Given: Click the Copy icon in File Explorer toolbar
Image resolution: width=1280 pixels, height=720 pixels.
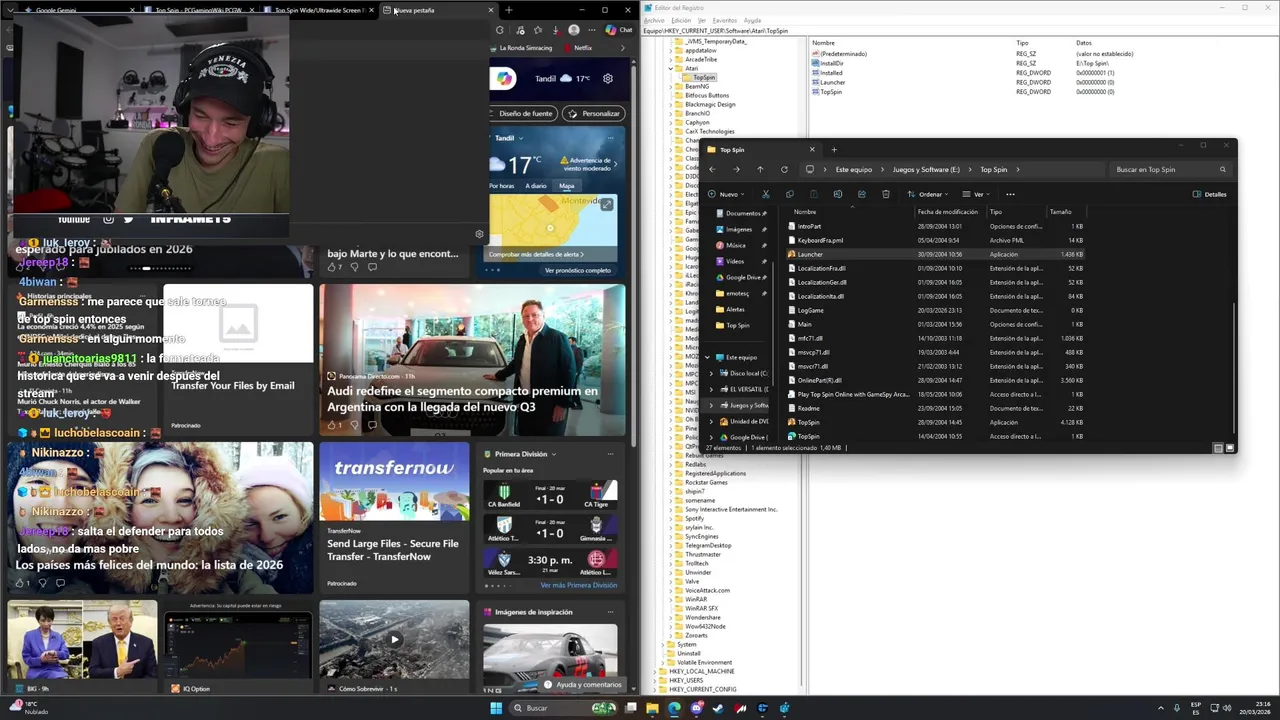Looking at the screenshot, I should pos(790,194).
